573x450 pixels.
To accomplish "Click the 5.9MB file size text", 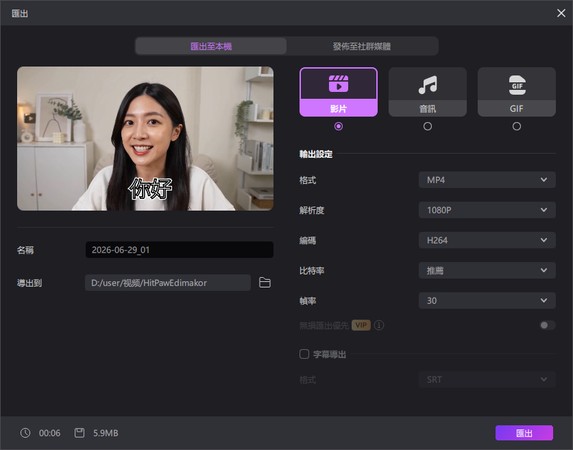I will point(106,433).
